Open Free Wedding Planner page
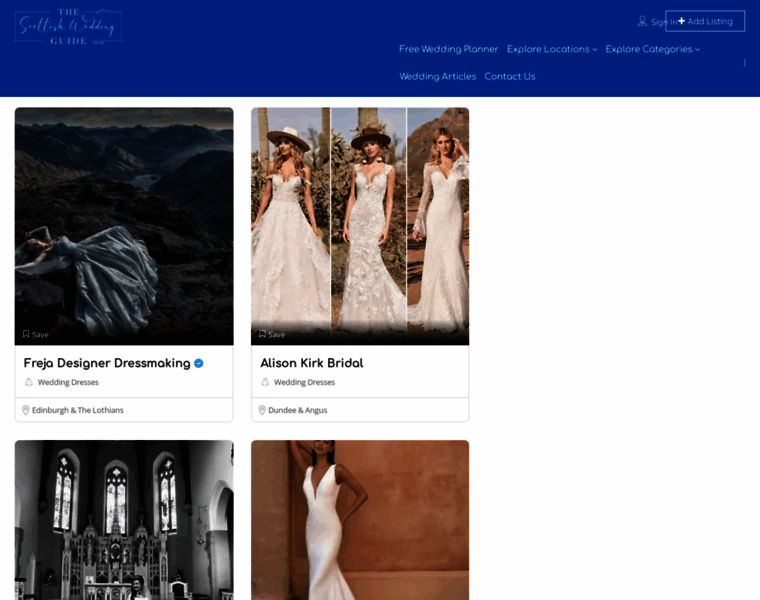760x600 pixels. coord(448,49)
